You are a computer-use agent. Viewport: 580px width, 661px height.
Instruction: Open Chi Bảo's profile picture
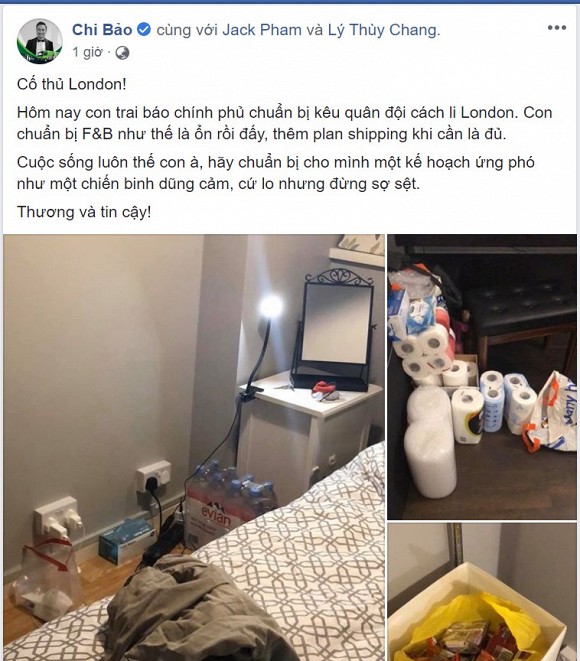coord(40,41)
